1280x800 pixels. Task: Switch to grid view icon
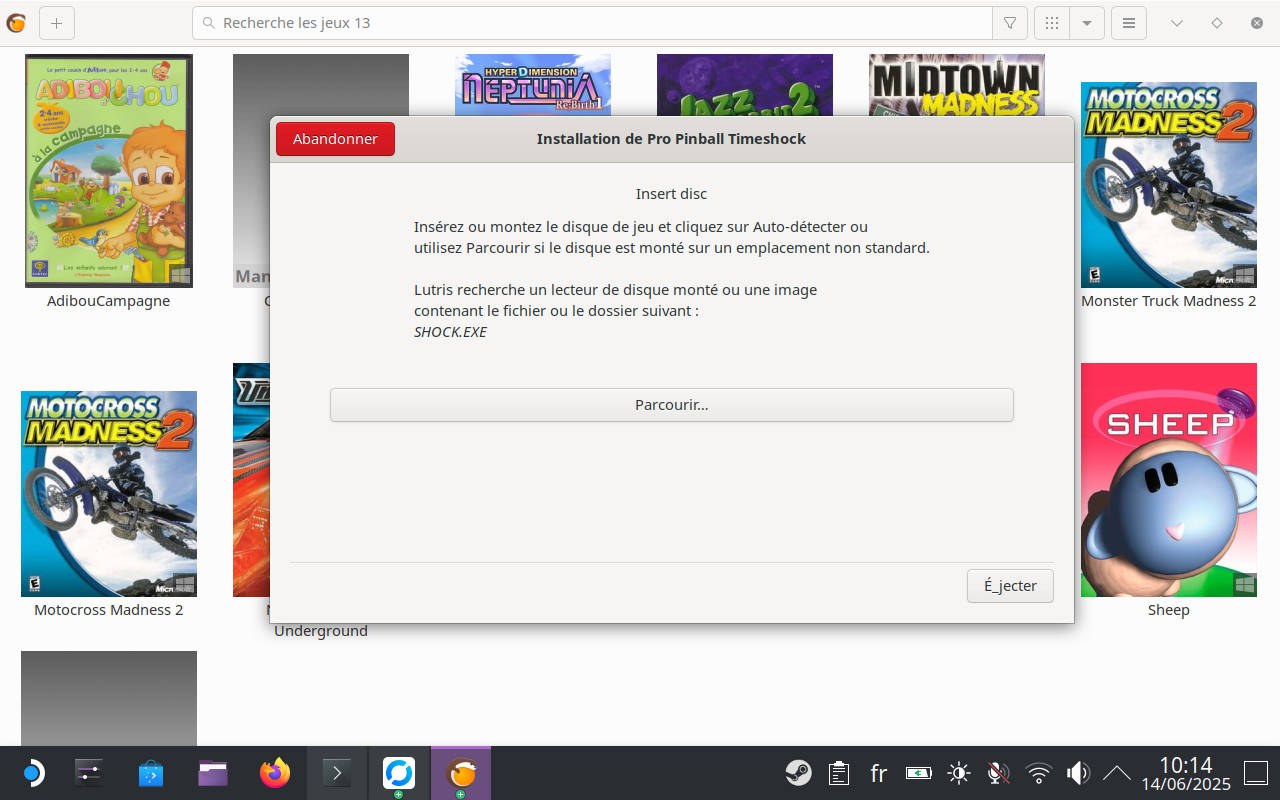click(x=1052, y=22)
